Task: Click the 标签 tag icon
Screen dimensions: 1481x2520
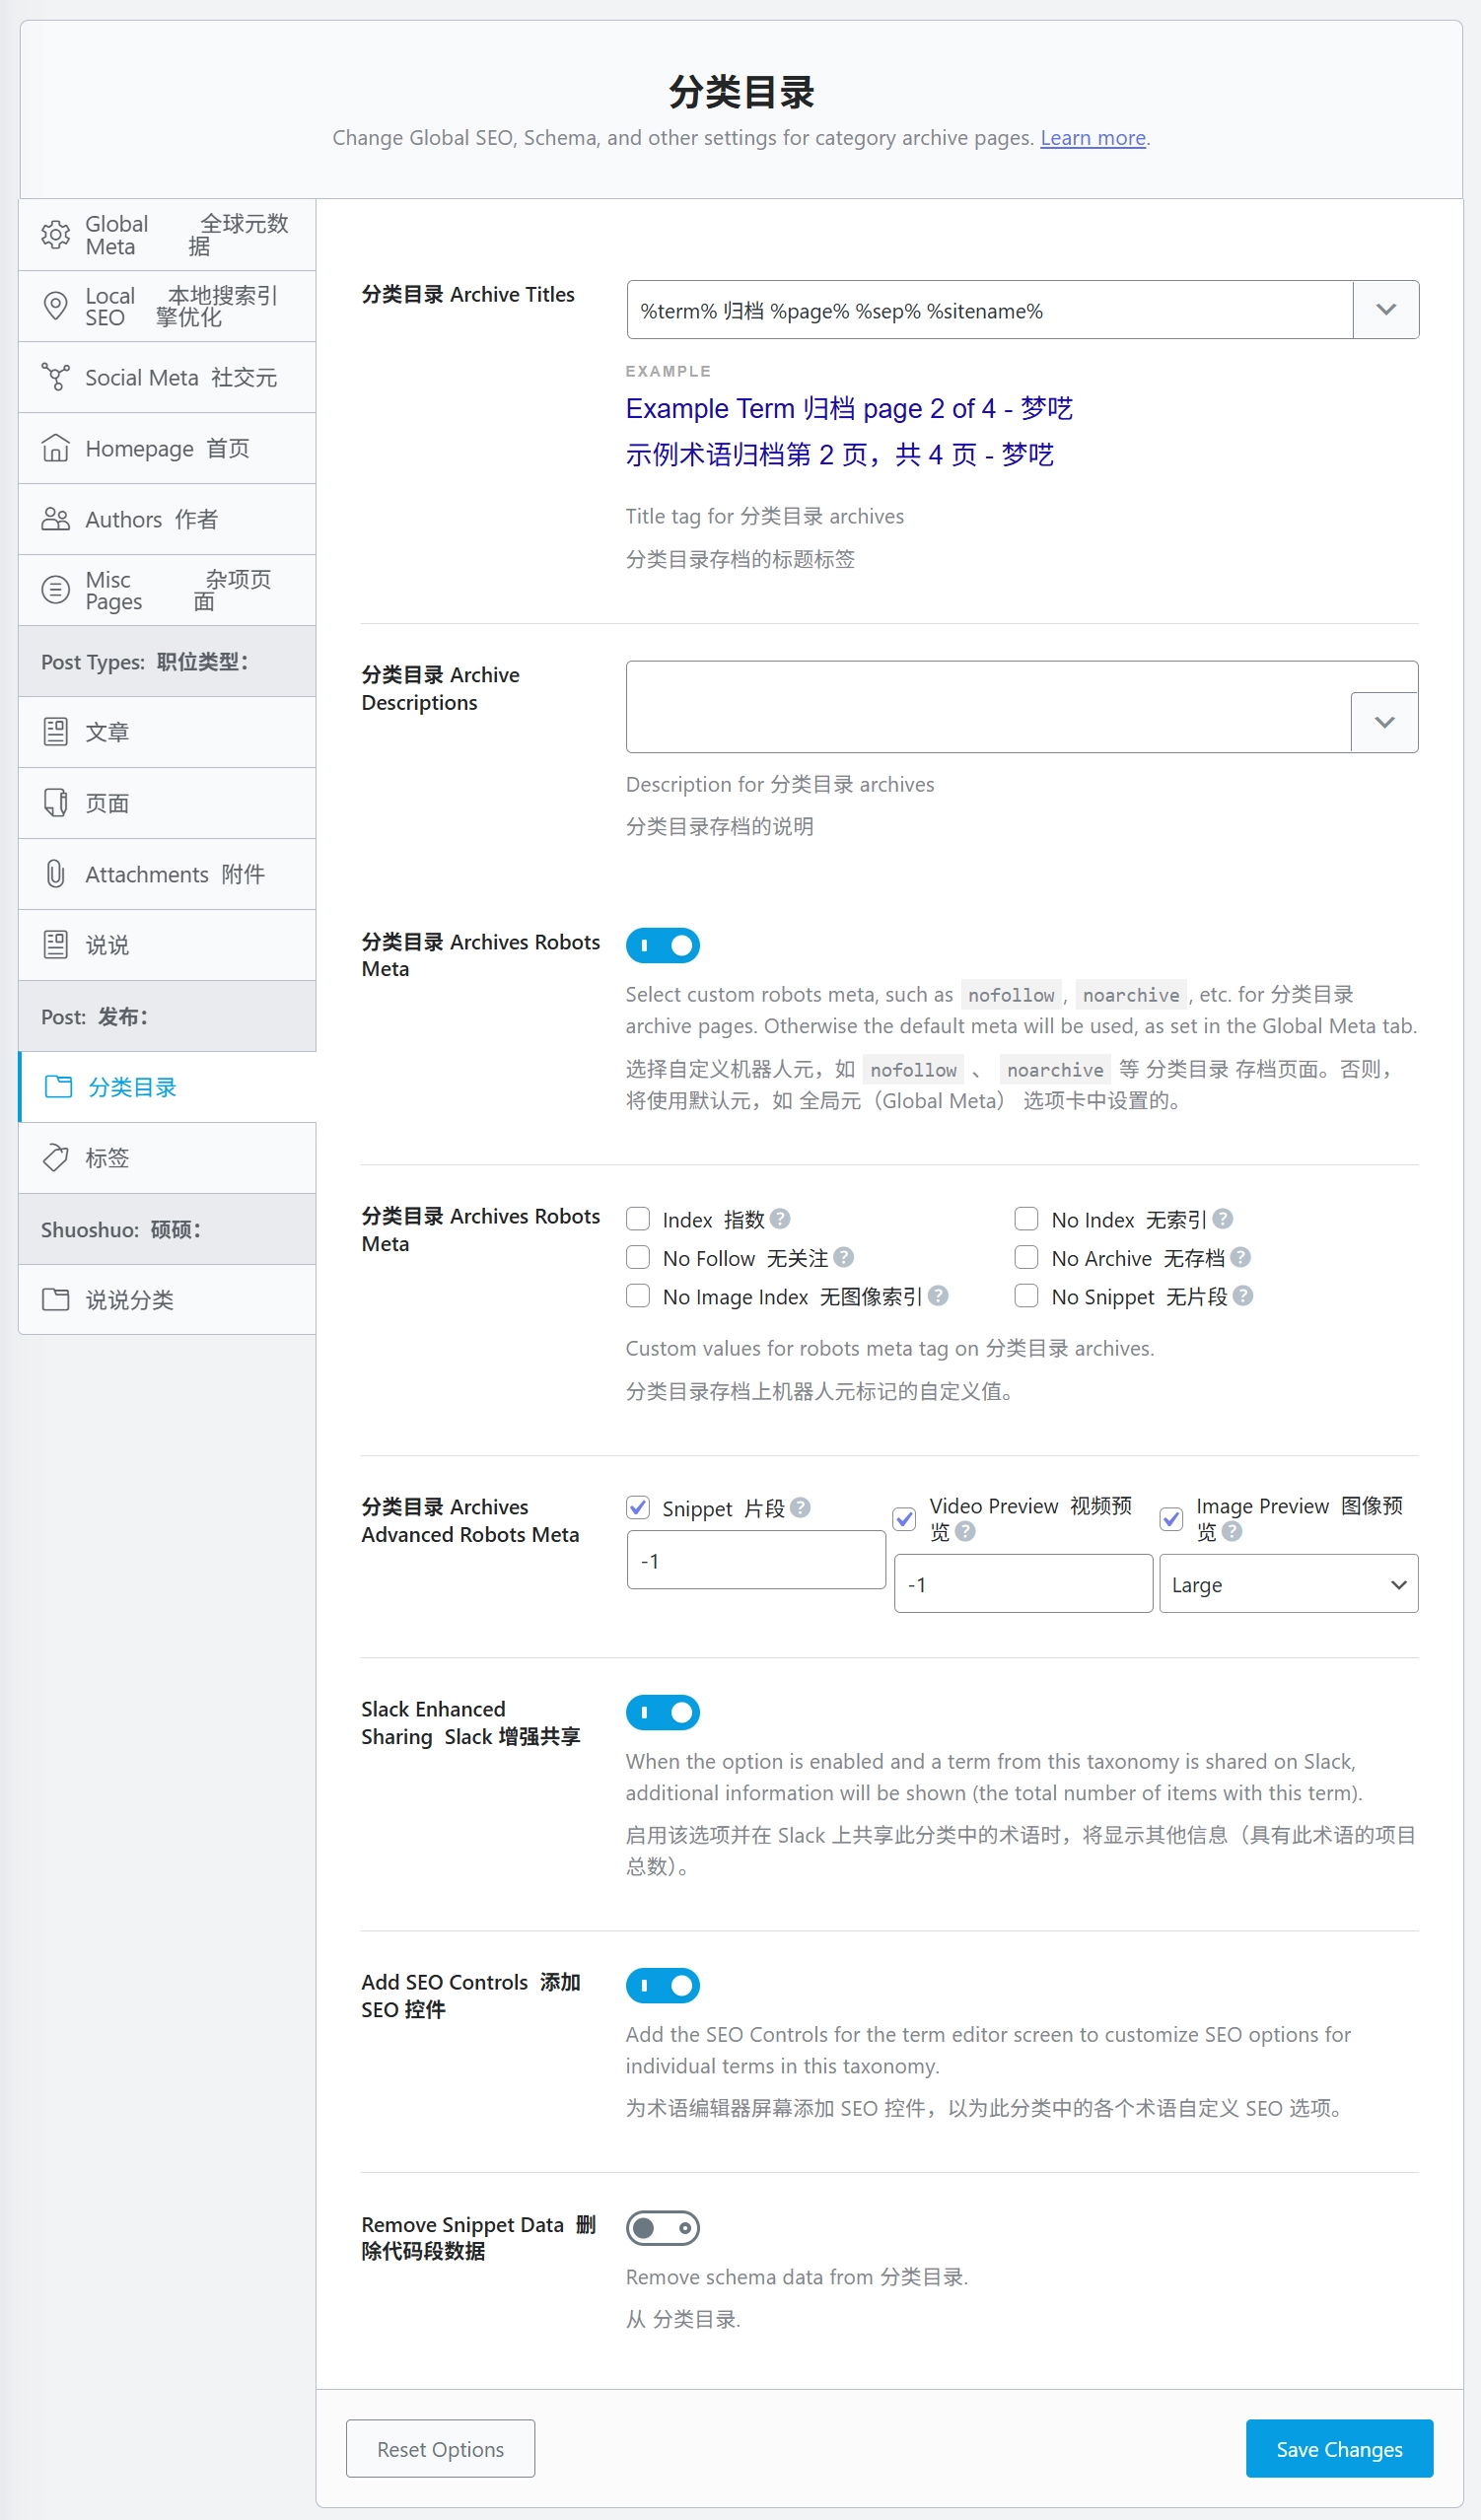Action: pyautogui.click(x=55, y=1158)
